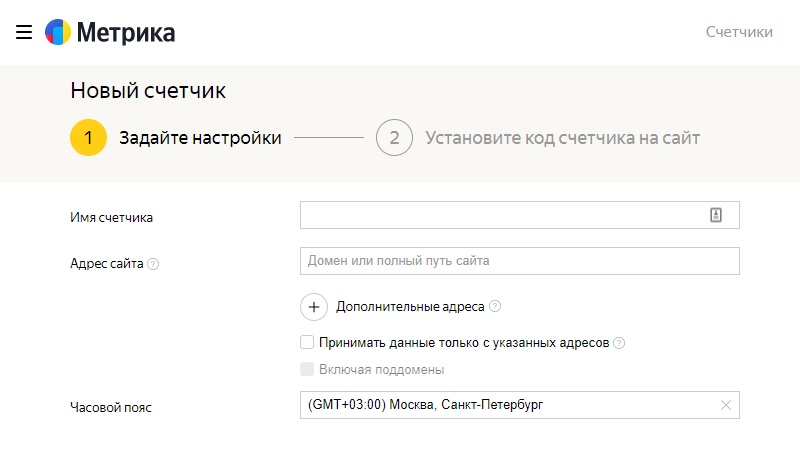Open the Счетчики link in header
The image size is (800, 450).
[x=739, y=32]
